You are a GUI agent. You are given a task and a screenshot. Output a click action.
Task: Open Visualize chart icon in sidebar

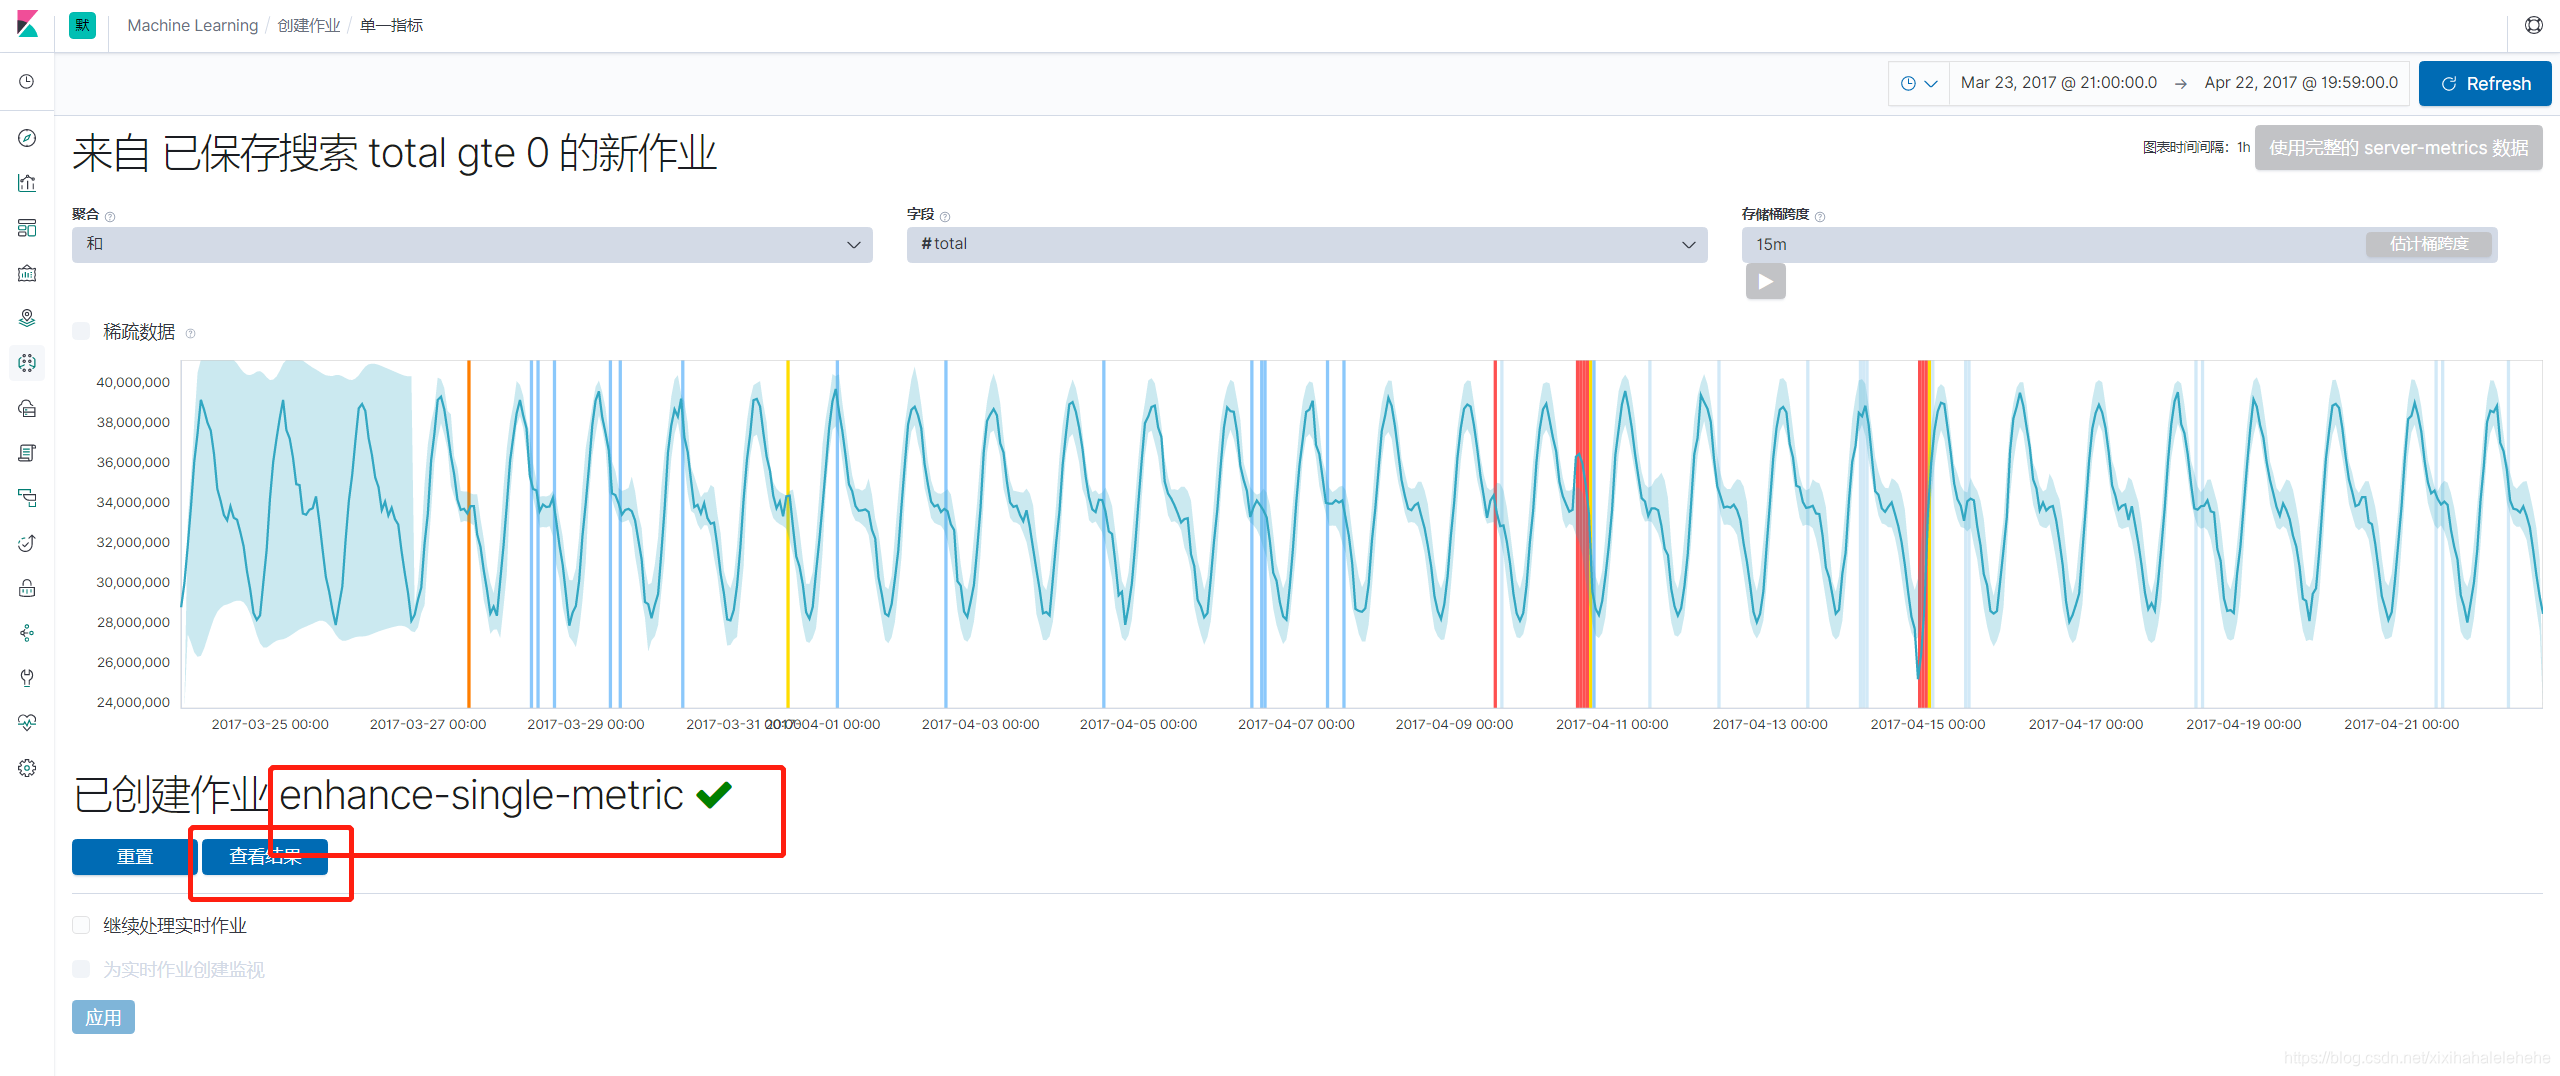click(x=27, y=183)
